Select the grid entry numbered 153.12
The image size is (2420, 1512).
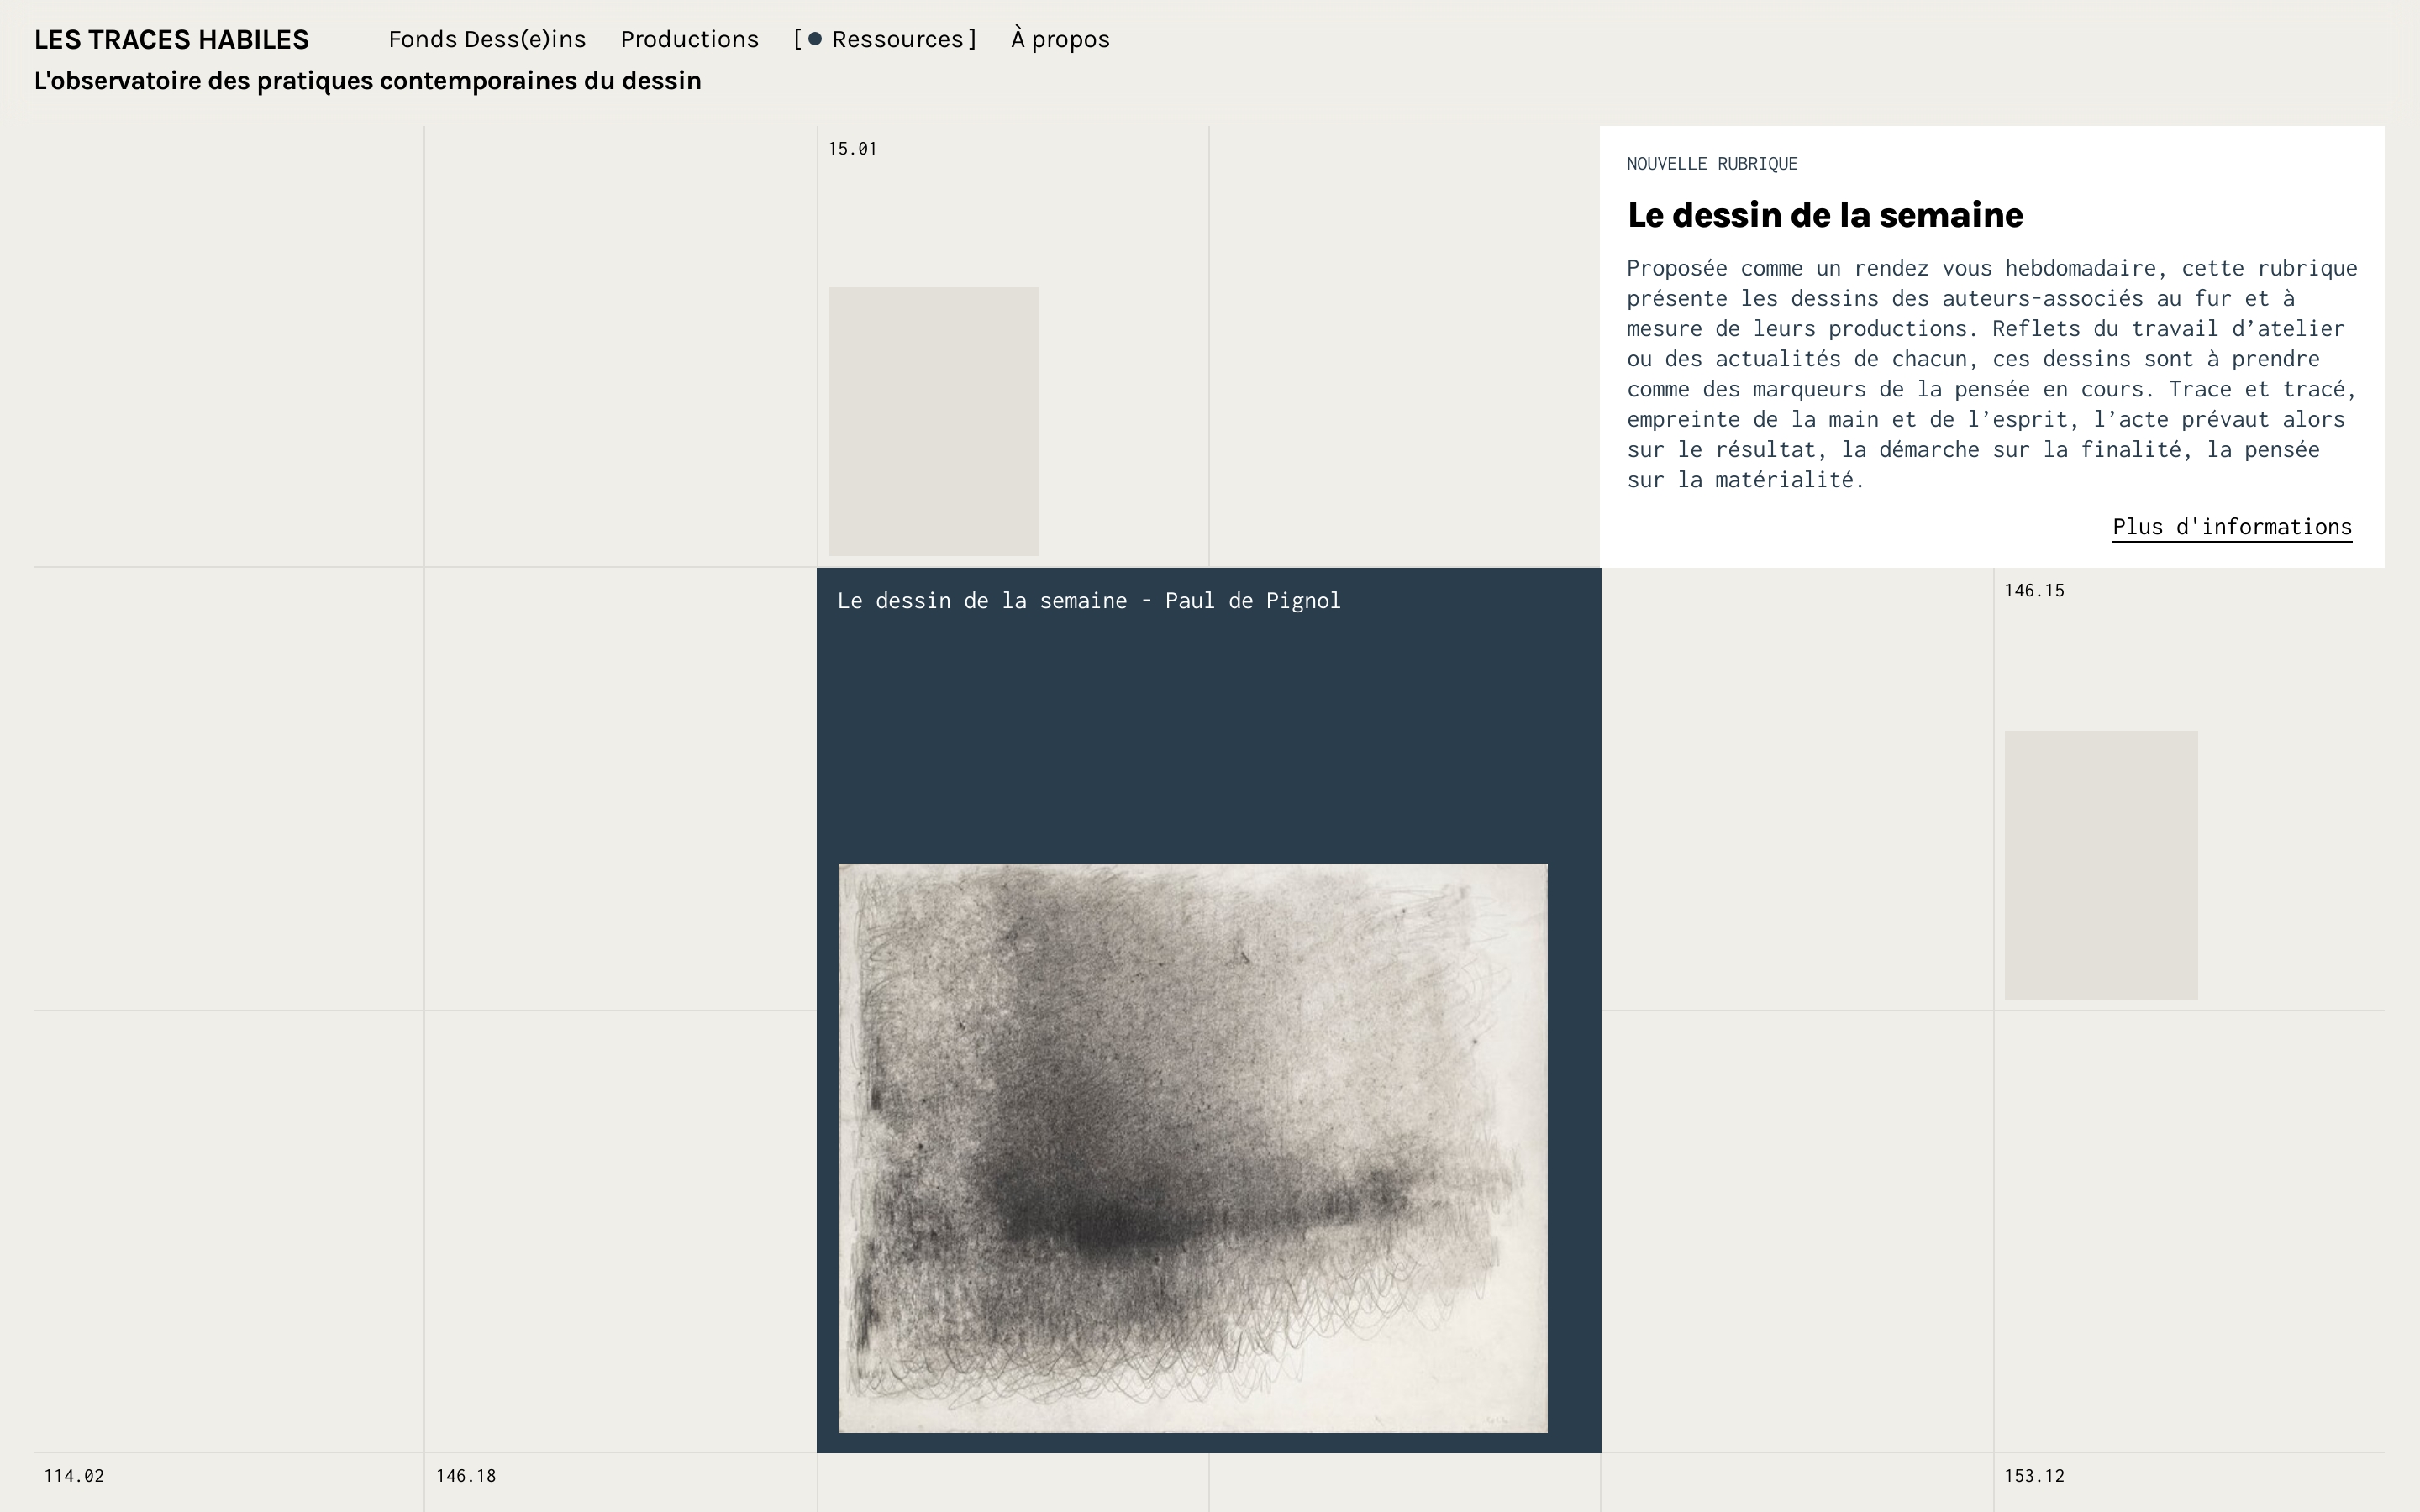2033,1476
